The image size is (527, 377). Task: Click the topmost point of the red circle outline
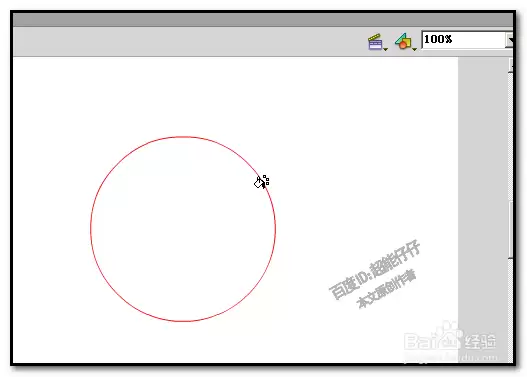[183, 137]
